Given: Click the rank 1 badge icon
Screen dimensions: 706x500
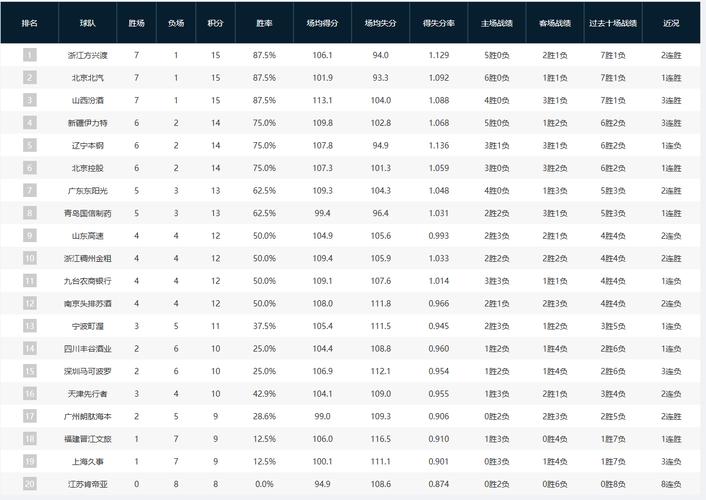Looking at the screenshot, I should tap(30, 55).
